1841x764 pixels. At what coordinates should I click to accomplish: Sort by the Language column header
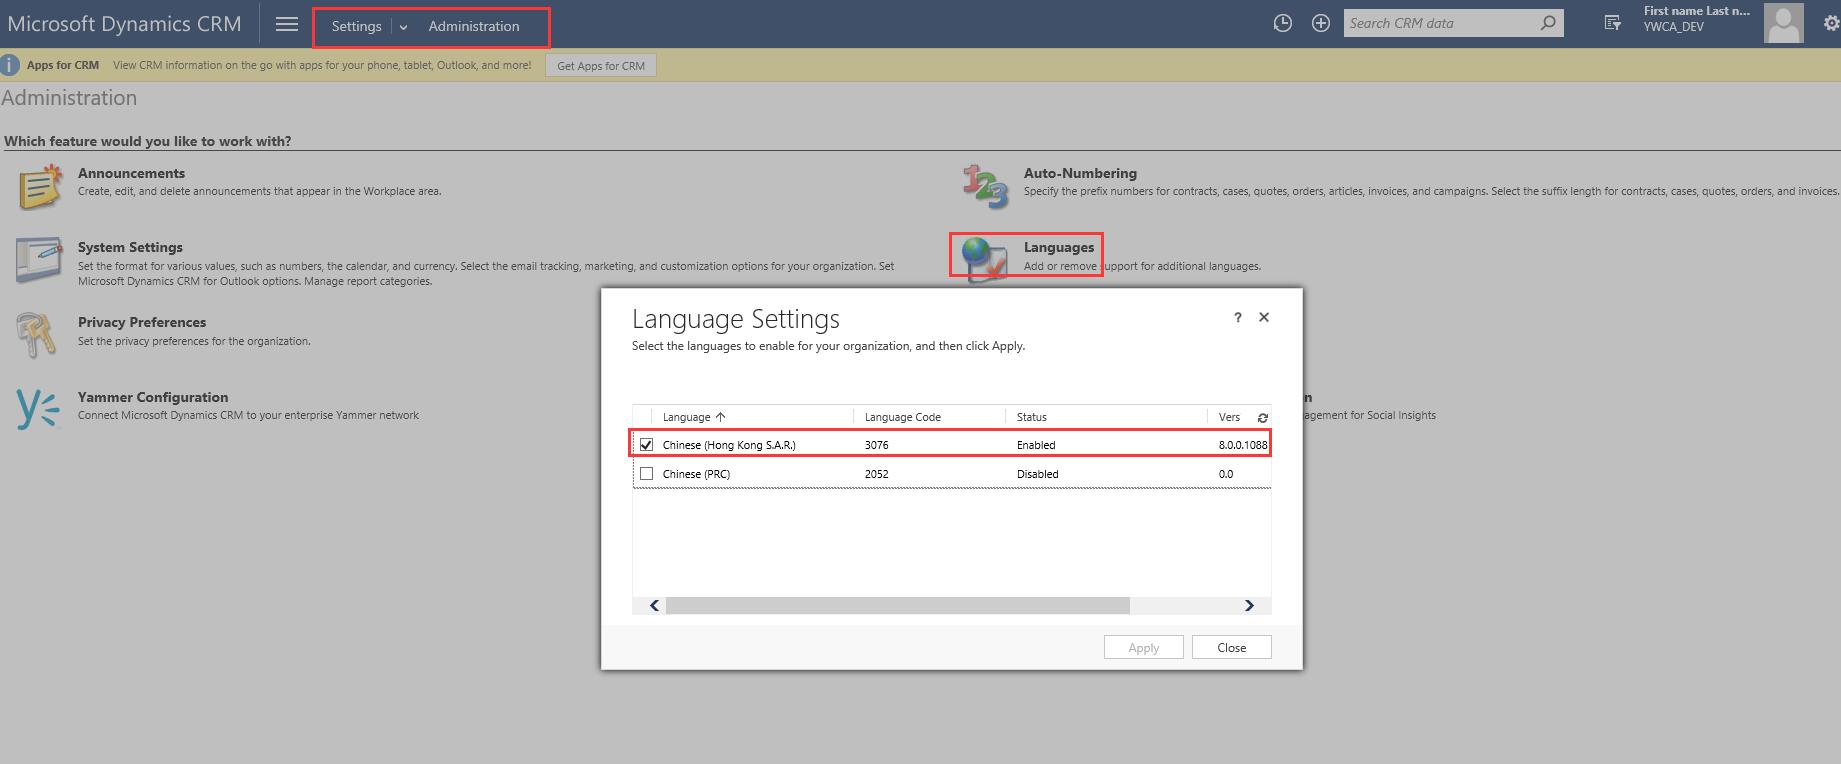click(x=694, y=417)
